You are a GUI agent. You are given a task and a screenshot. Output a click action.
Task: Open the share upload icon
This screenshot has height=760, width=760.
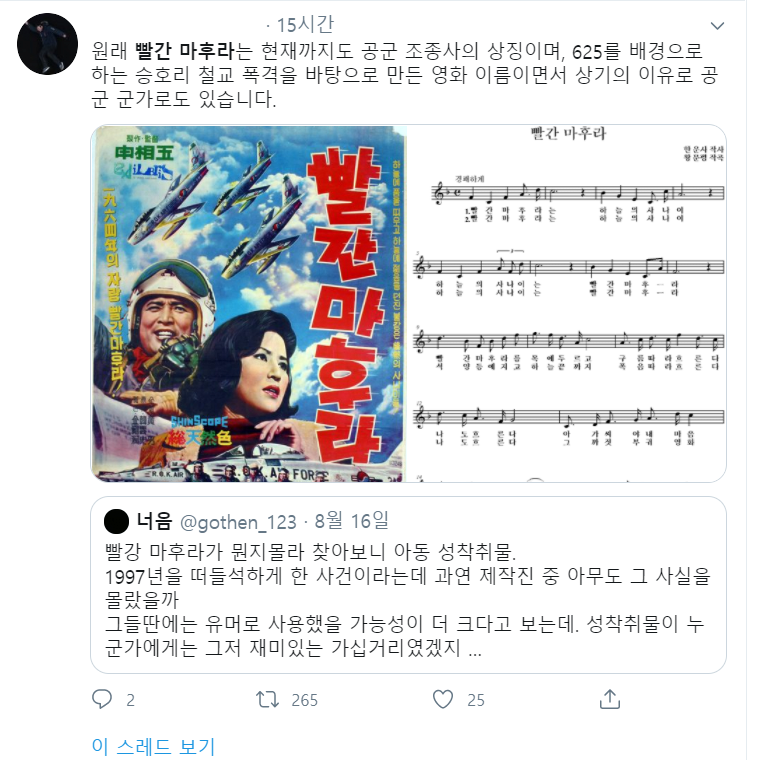tap(610, 699)
